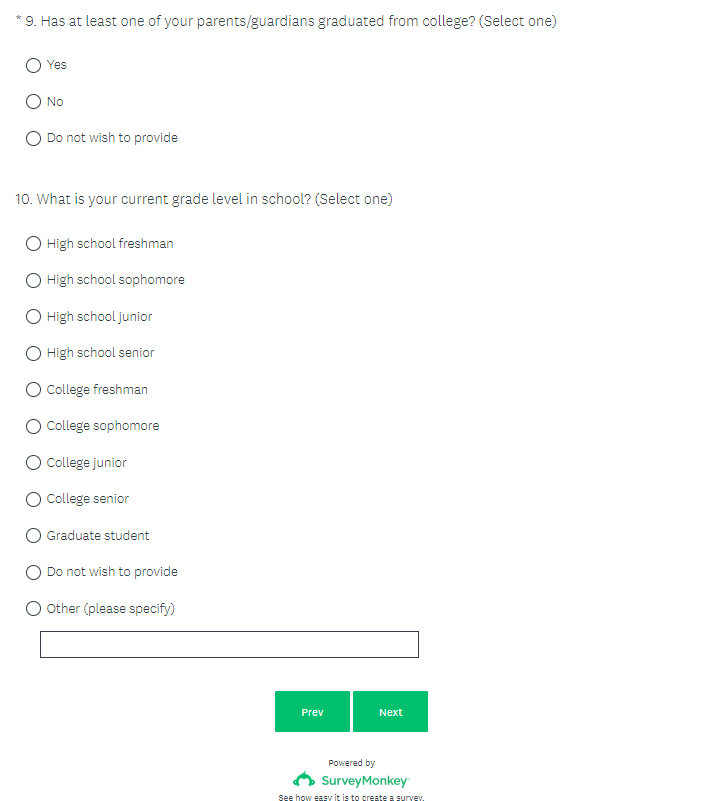
Task: Pick College freshman option
Action: point(34,390)
